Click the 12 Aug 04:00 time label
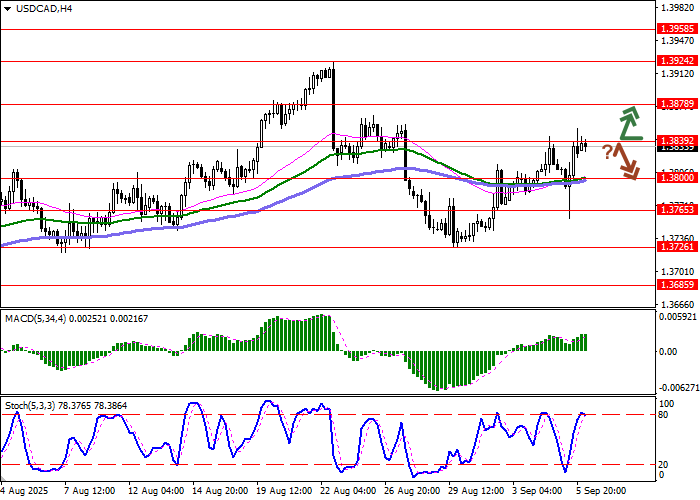Screen dimensions: 700x500 click(x=155, y=491)
